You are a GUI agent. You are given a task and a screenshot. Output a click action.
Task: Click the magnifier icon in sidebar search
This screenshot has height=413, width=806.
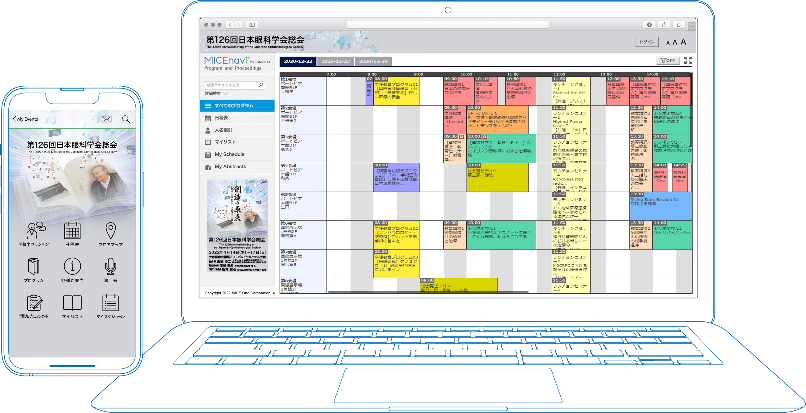tap(261, 85)
